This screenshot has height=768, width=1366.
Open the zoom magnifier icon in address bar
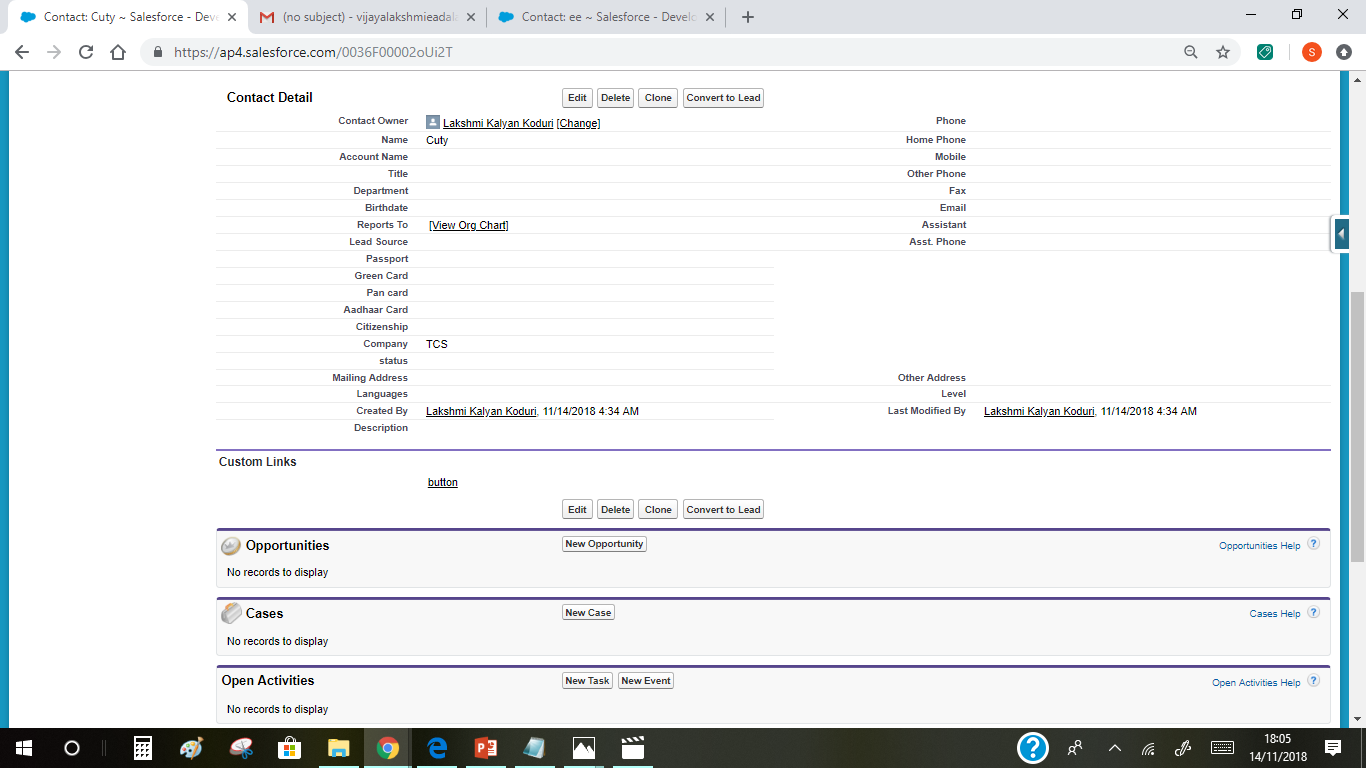pyautogui.click(x=1191, y=52)
